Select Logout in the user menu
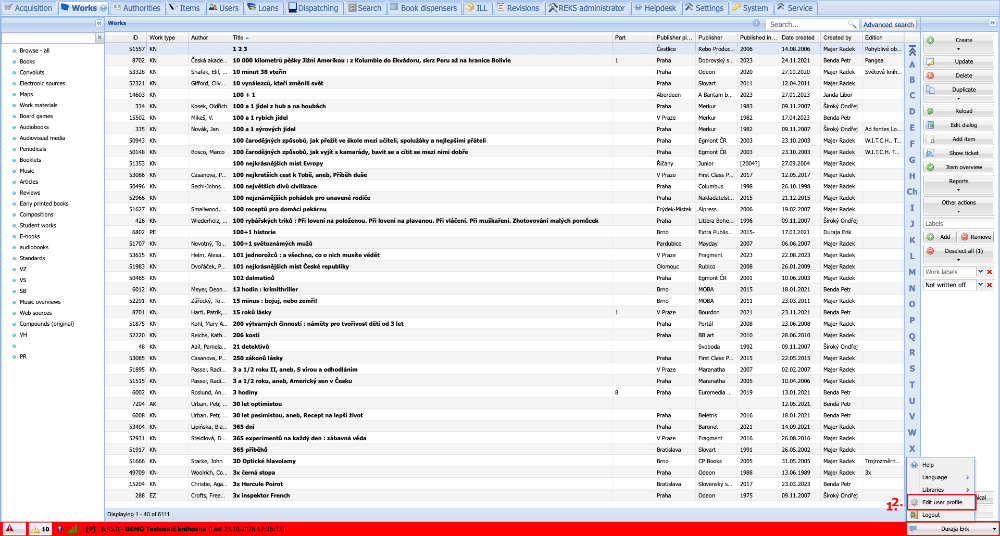The image size is (1000, 536). click(x=941, y=514)
